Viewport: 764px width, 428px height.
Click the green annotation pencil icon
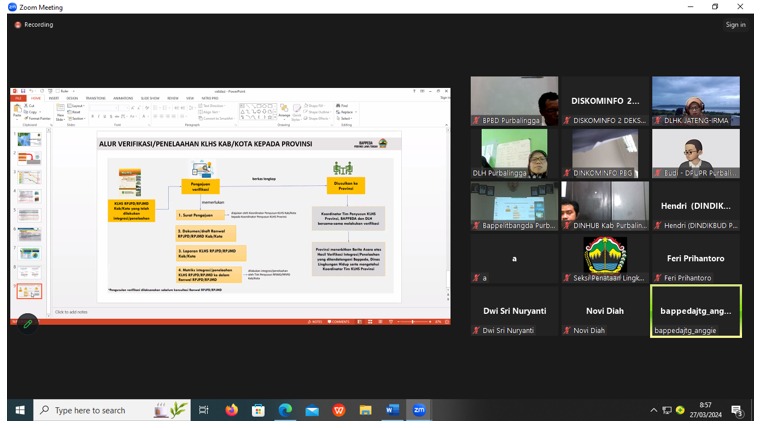coord(27,323)
